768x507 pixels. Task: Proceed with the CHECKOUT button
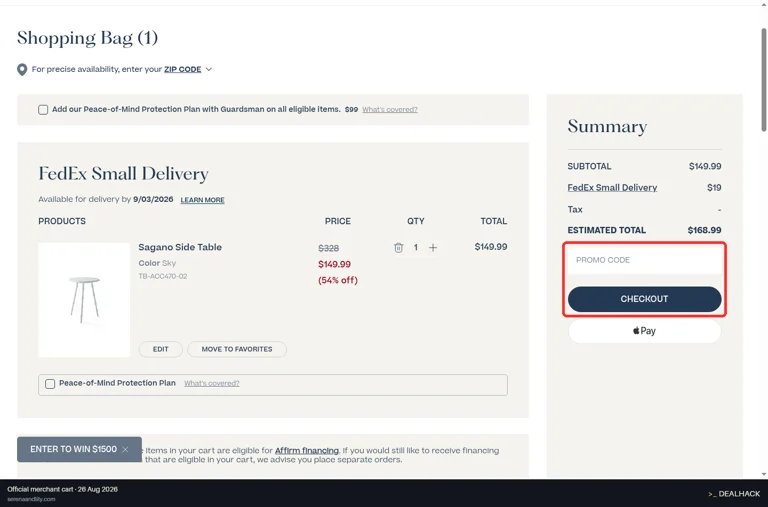[x=645, y=299]
